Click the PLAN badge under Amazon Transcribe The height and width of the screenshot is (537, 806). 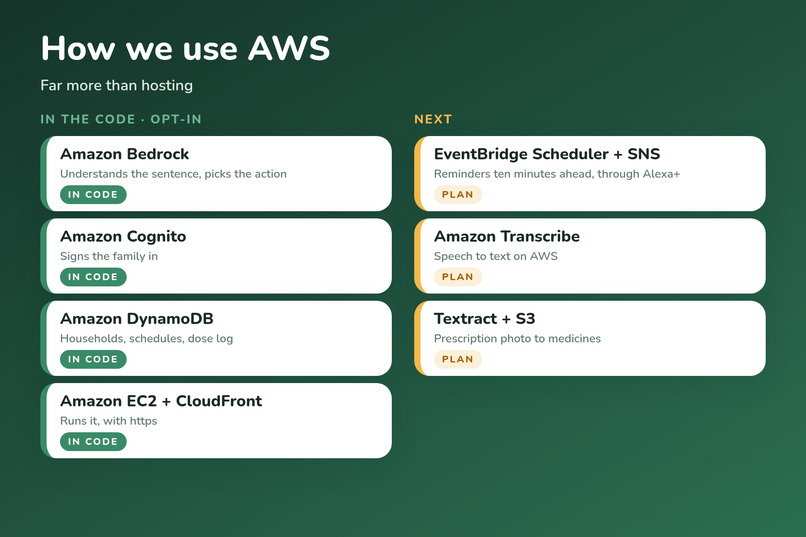click(457, 277)
